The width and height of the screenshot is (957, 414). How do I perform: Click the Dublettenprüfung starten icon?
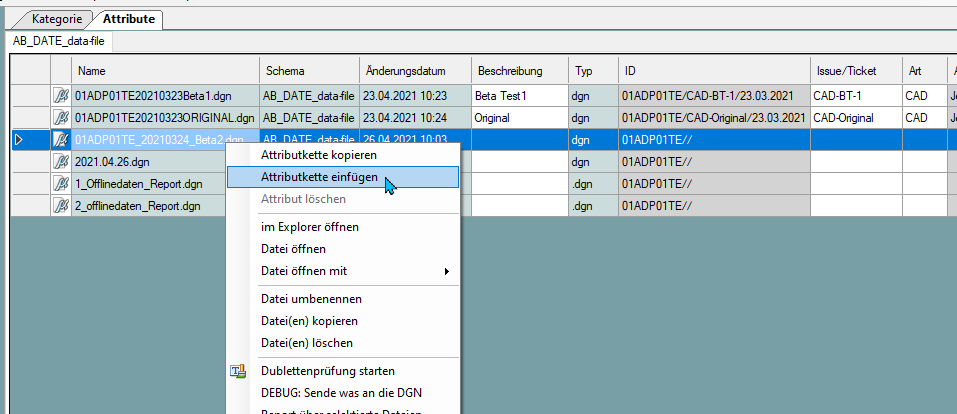coord(237,371)
